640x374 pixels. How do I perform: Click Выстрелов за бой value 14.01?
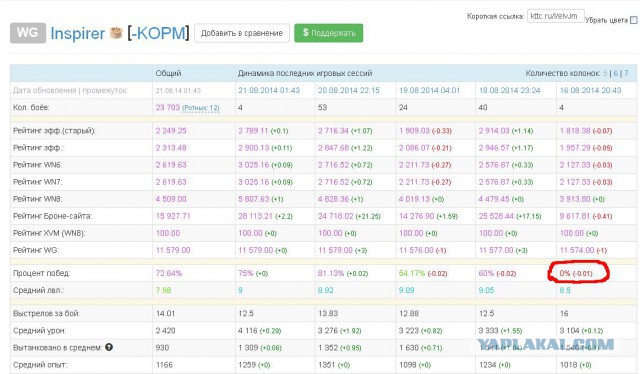point(165,314)
